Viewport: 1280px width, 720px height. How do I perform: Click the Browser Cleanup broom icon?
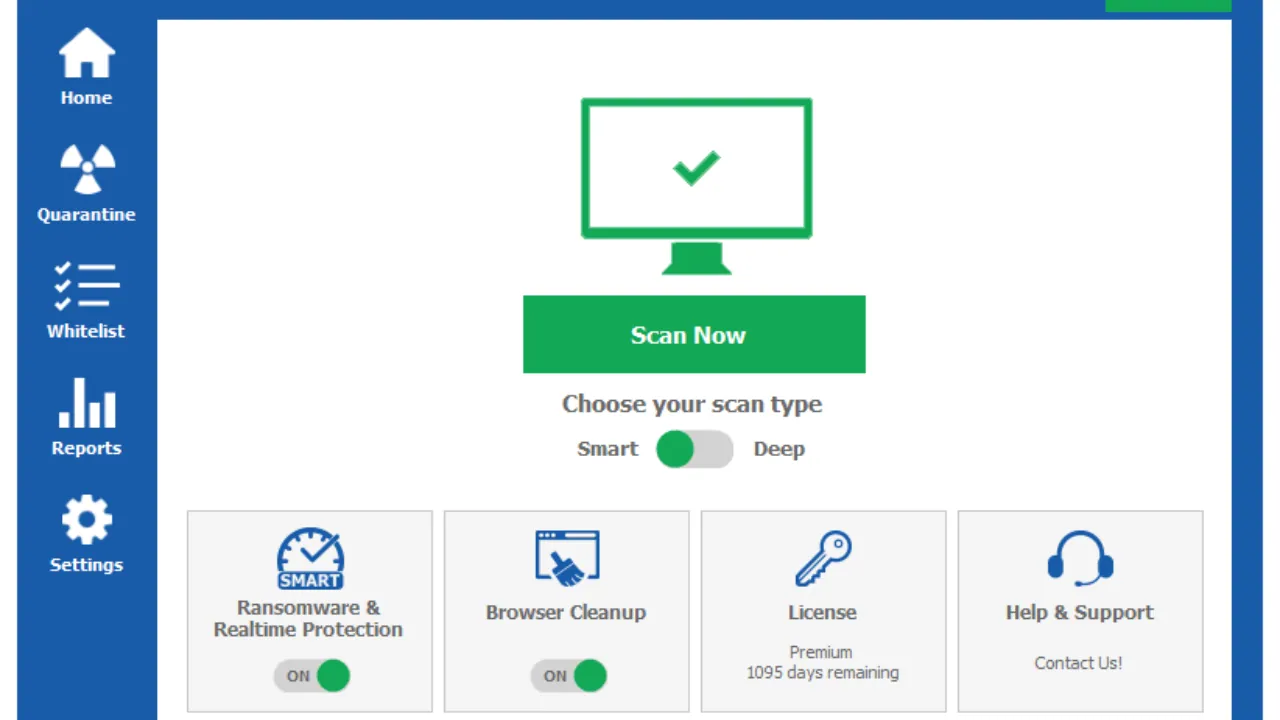[x=567, y=558]
